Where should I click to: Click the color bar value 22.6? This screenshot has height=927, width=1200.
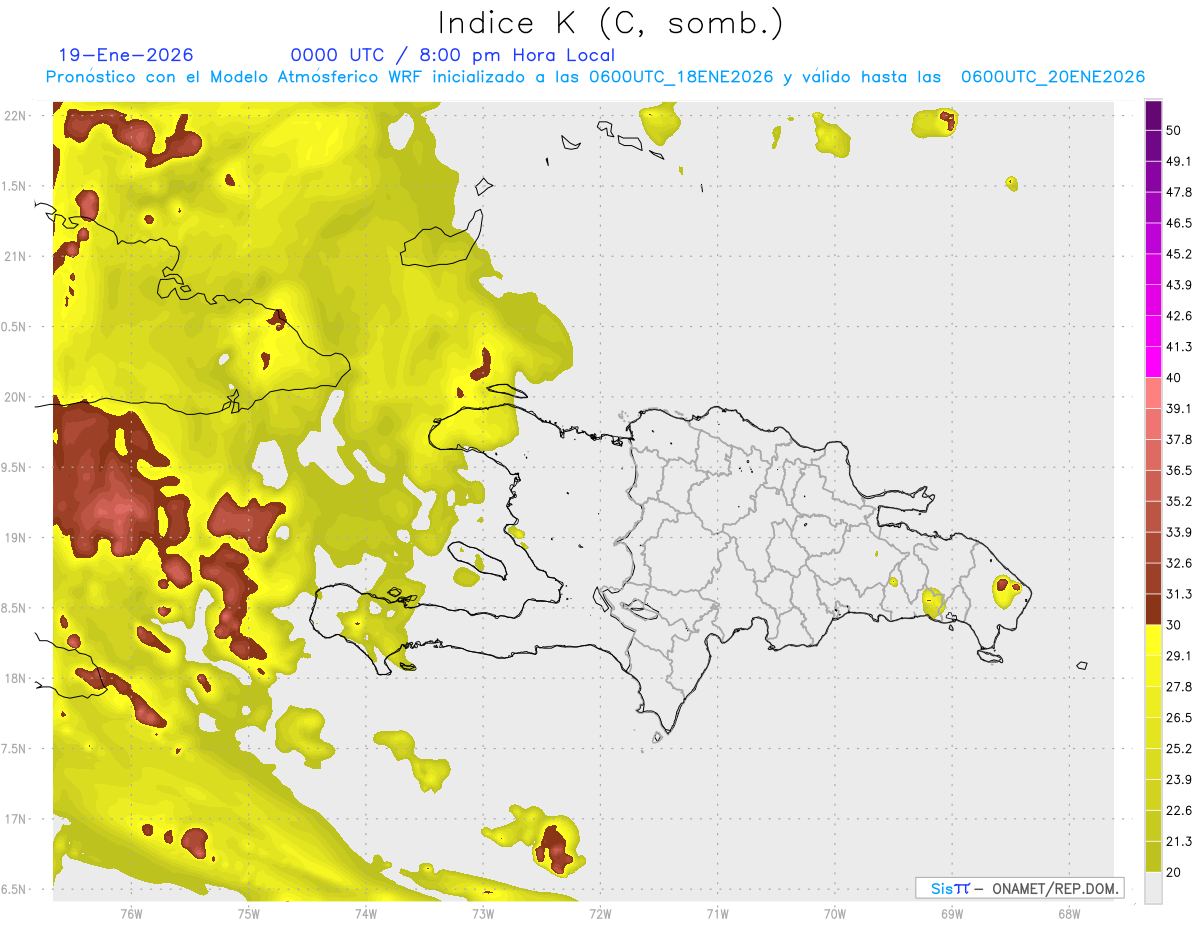point(1179,811)
